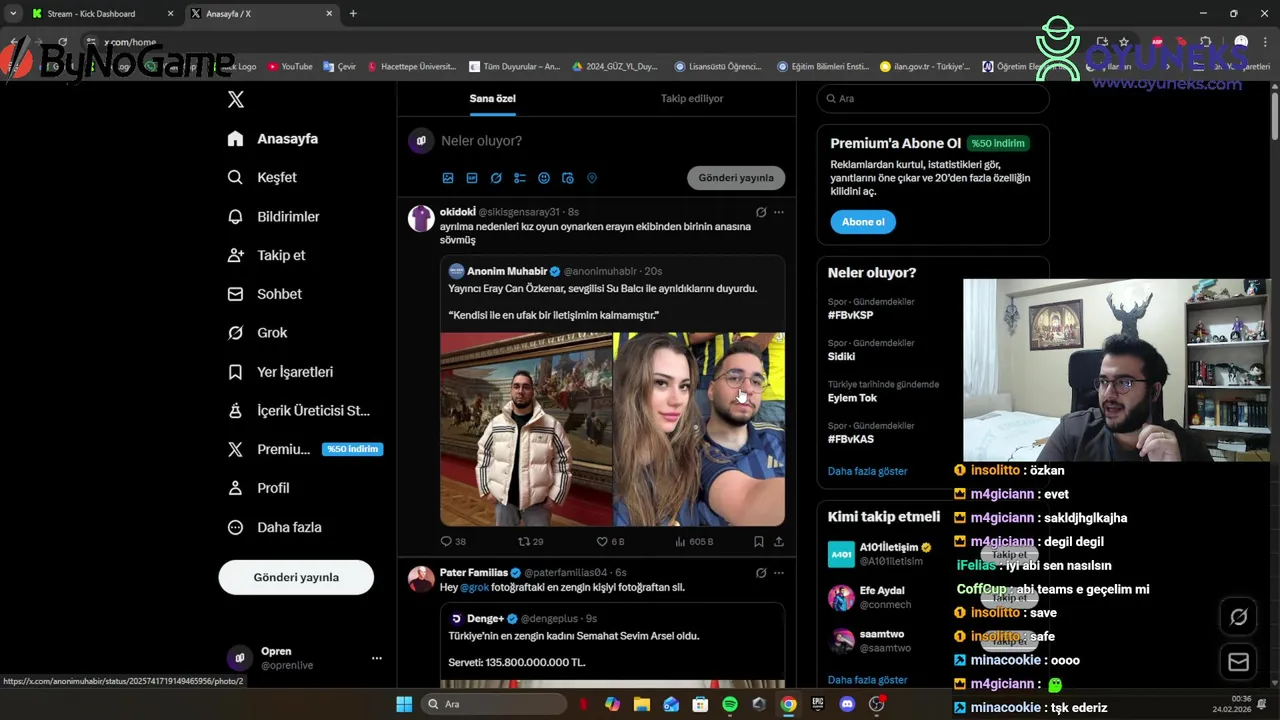The height and width of the screenshot is (720, 1280).
Task: Add media image icon in composer
Action: [x=448, y=178]
